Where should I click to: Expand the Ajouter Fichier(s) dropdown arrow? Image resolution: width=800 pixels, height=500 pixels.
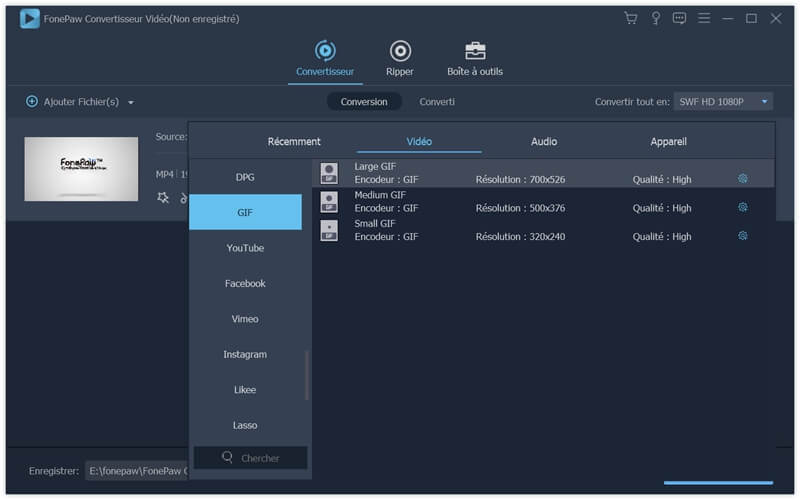[x=131, y=103]
